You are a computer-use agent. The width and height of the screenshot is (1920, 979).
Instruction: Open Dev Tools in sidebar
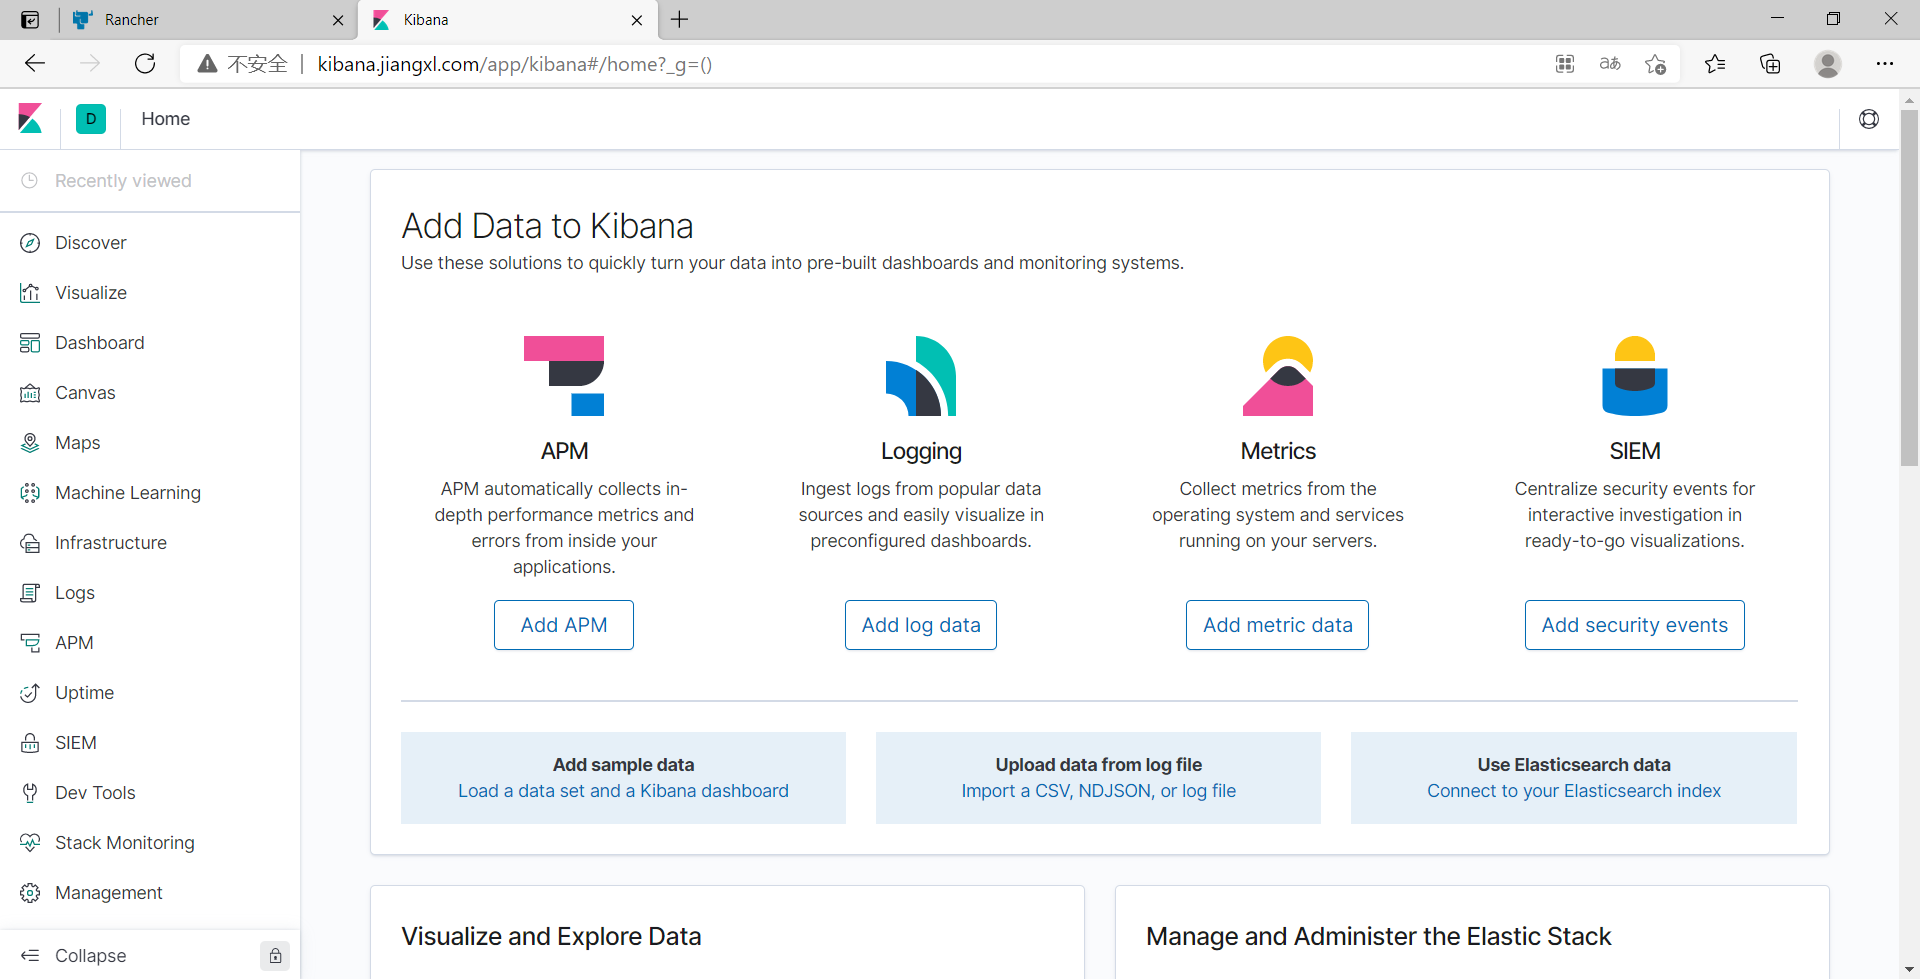click(x=95, y=793)
